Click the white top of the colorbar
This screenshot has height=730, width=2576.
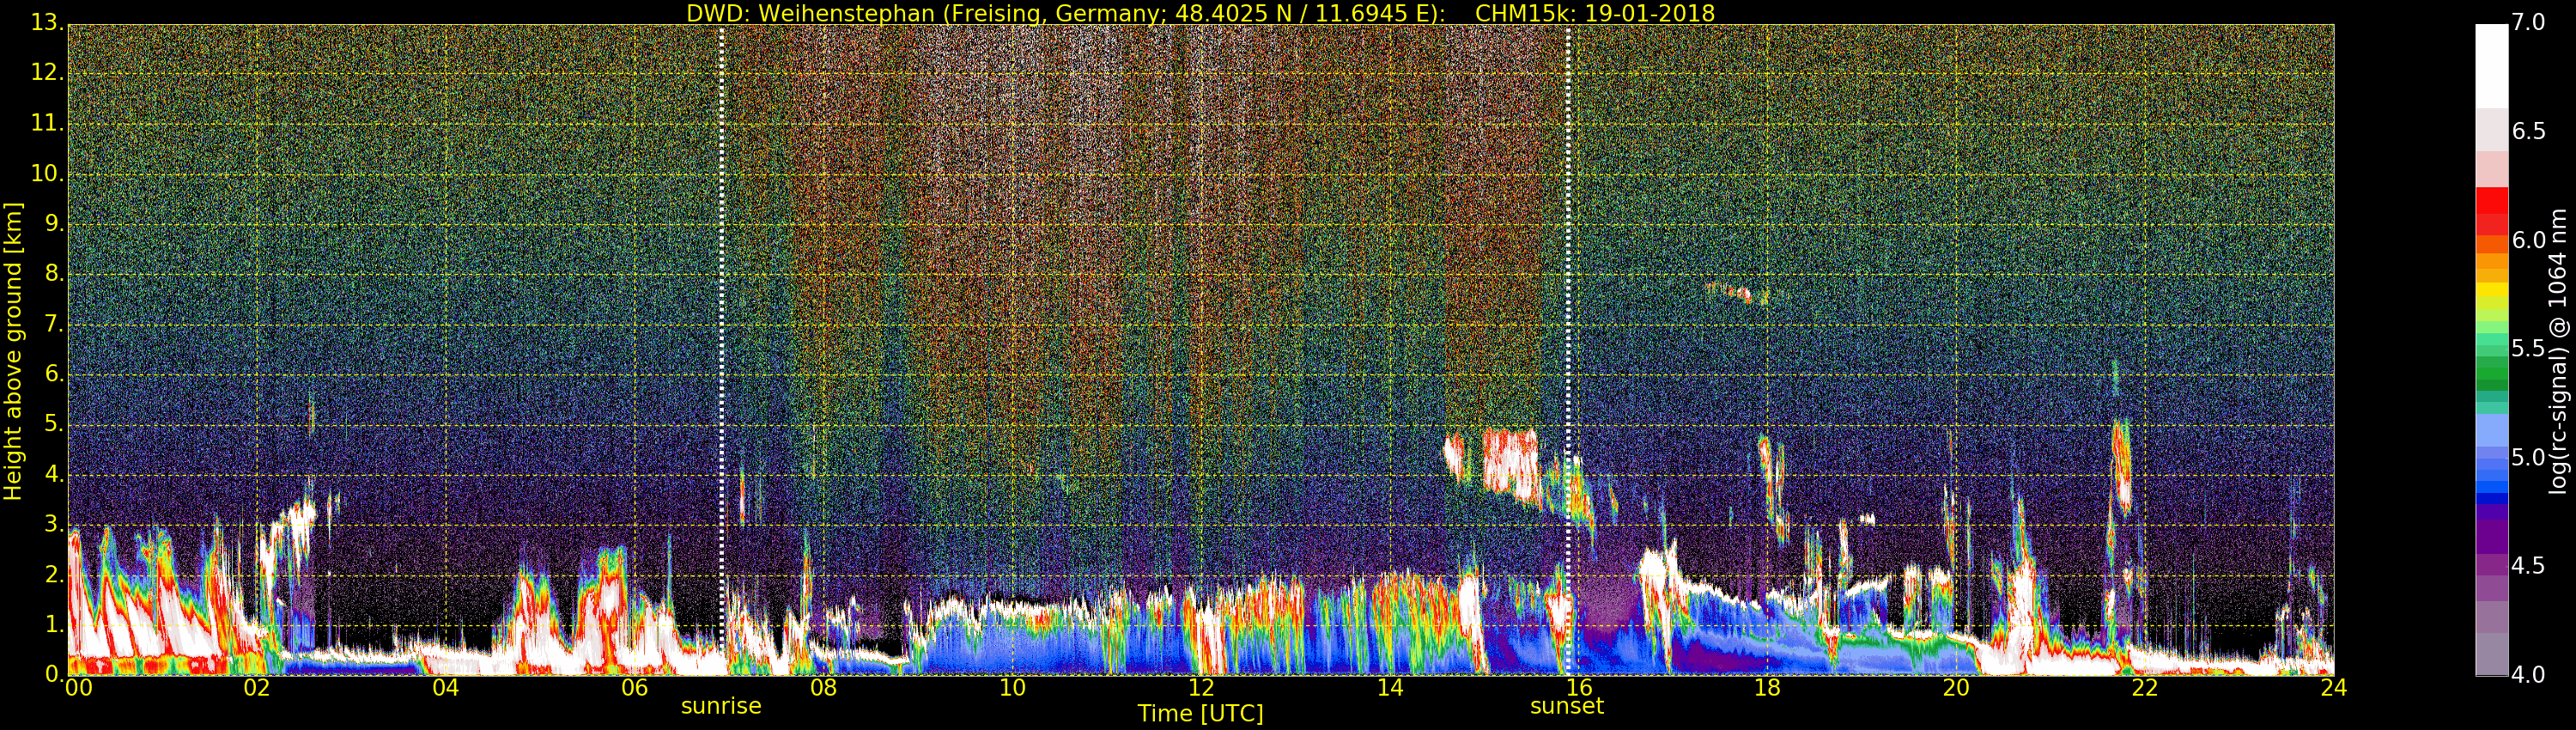click(x=2491, y=60)
